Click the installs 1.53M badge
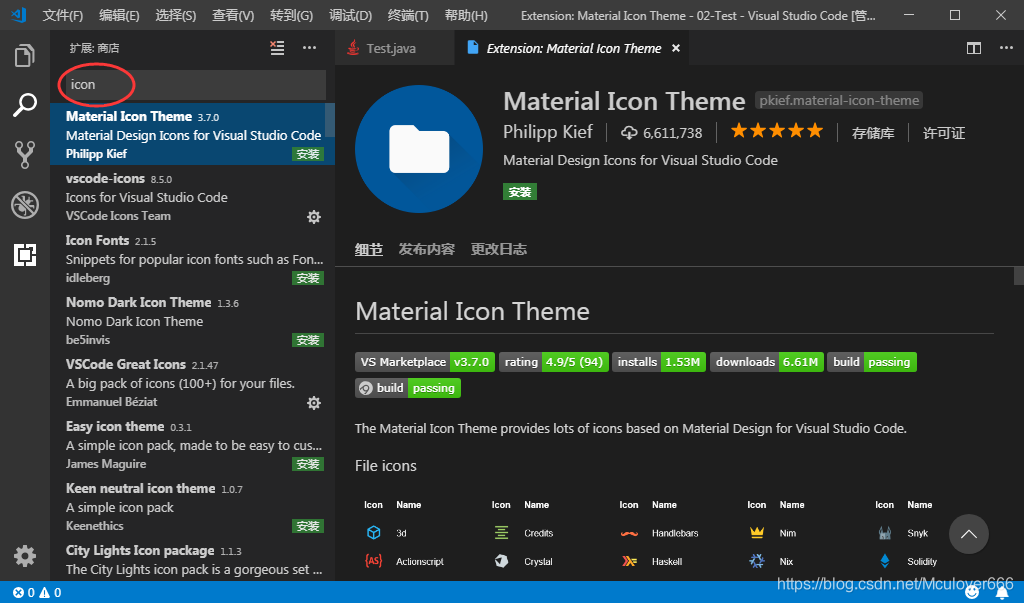 pos(659,362)
